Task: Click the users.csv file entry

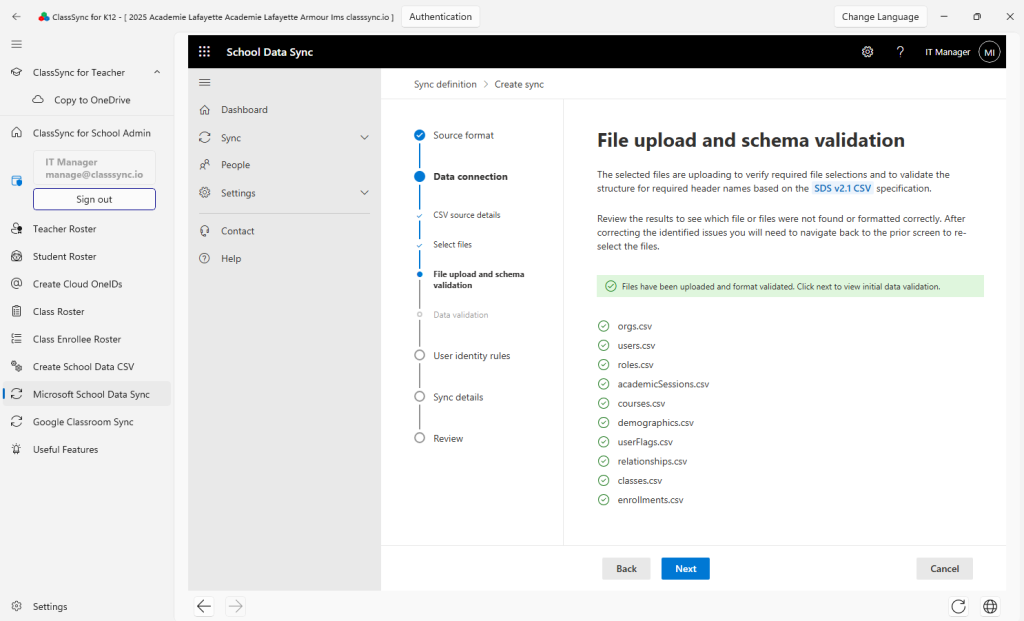Action: pos(636,345)
